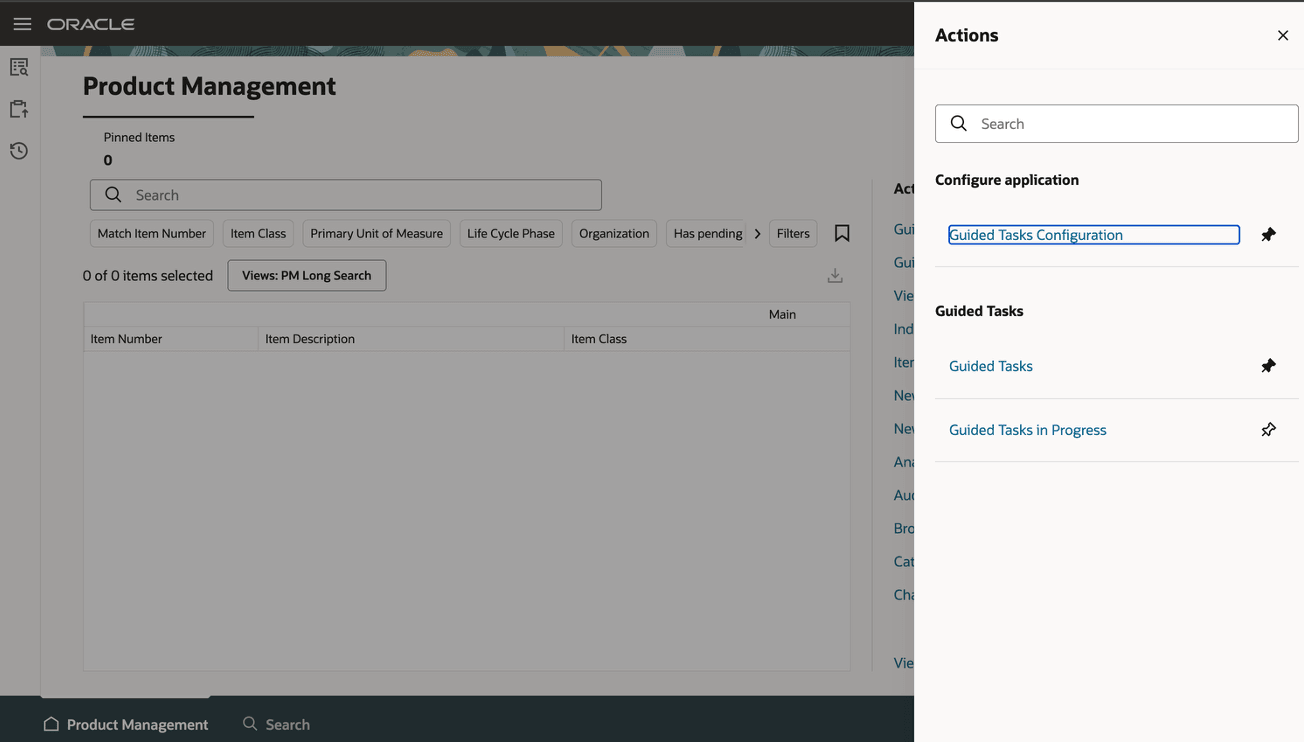Open the Life Cycle Phase filter chip
The image size is (1304, 742).
511,234
